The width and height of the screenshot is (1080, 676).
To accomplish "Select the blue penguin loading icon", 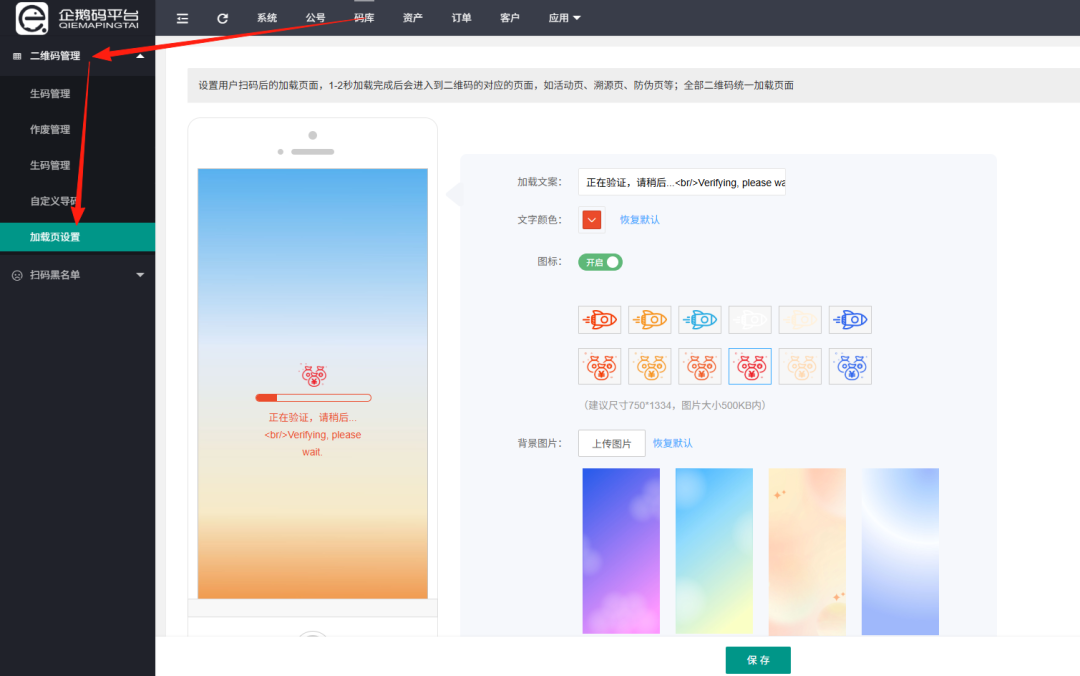I will tap(849, 366).
